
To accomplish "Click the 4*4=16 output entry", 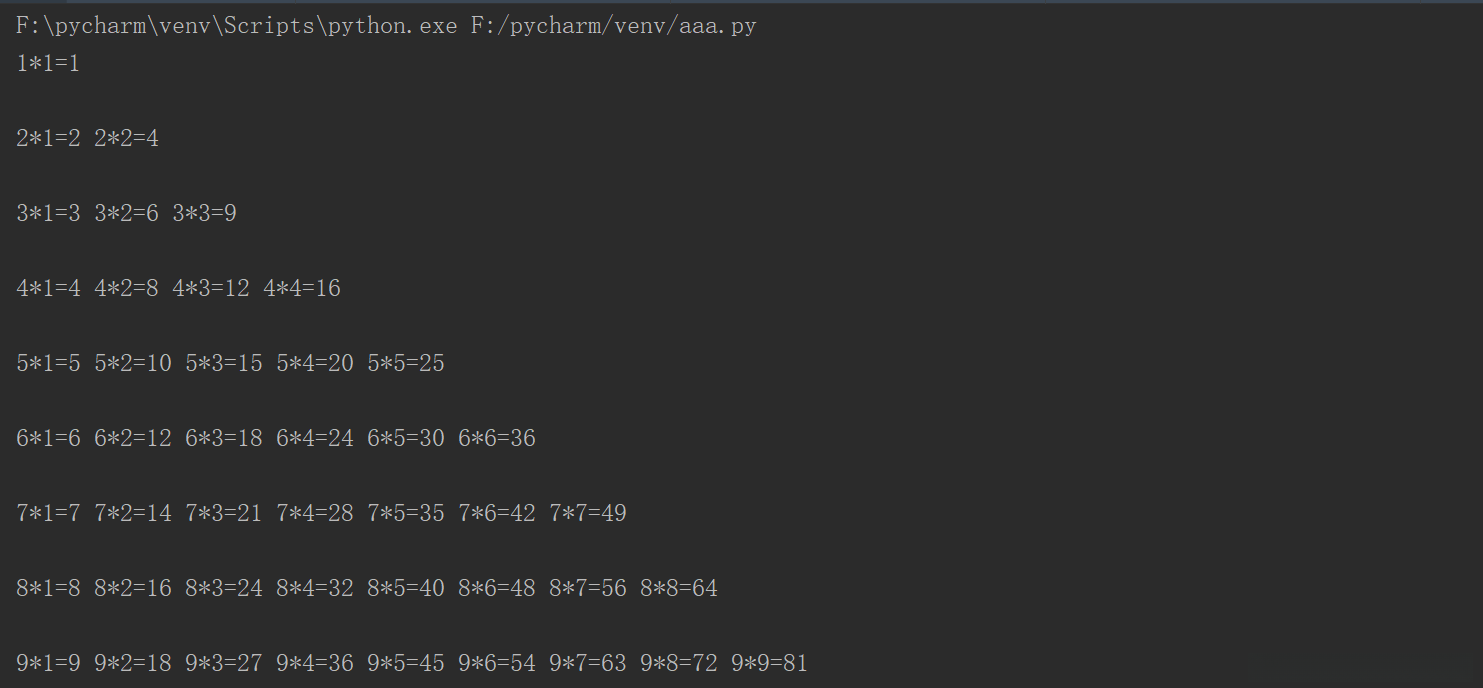I will [x=301, y=289].
